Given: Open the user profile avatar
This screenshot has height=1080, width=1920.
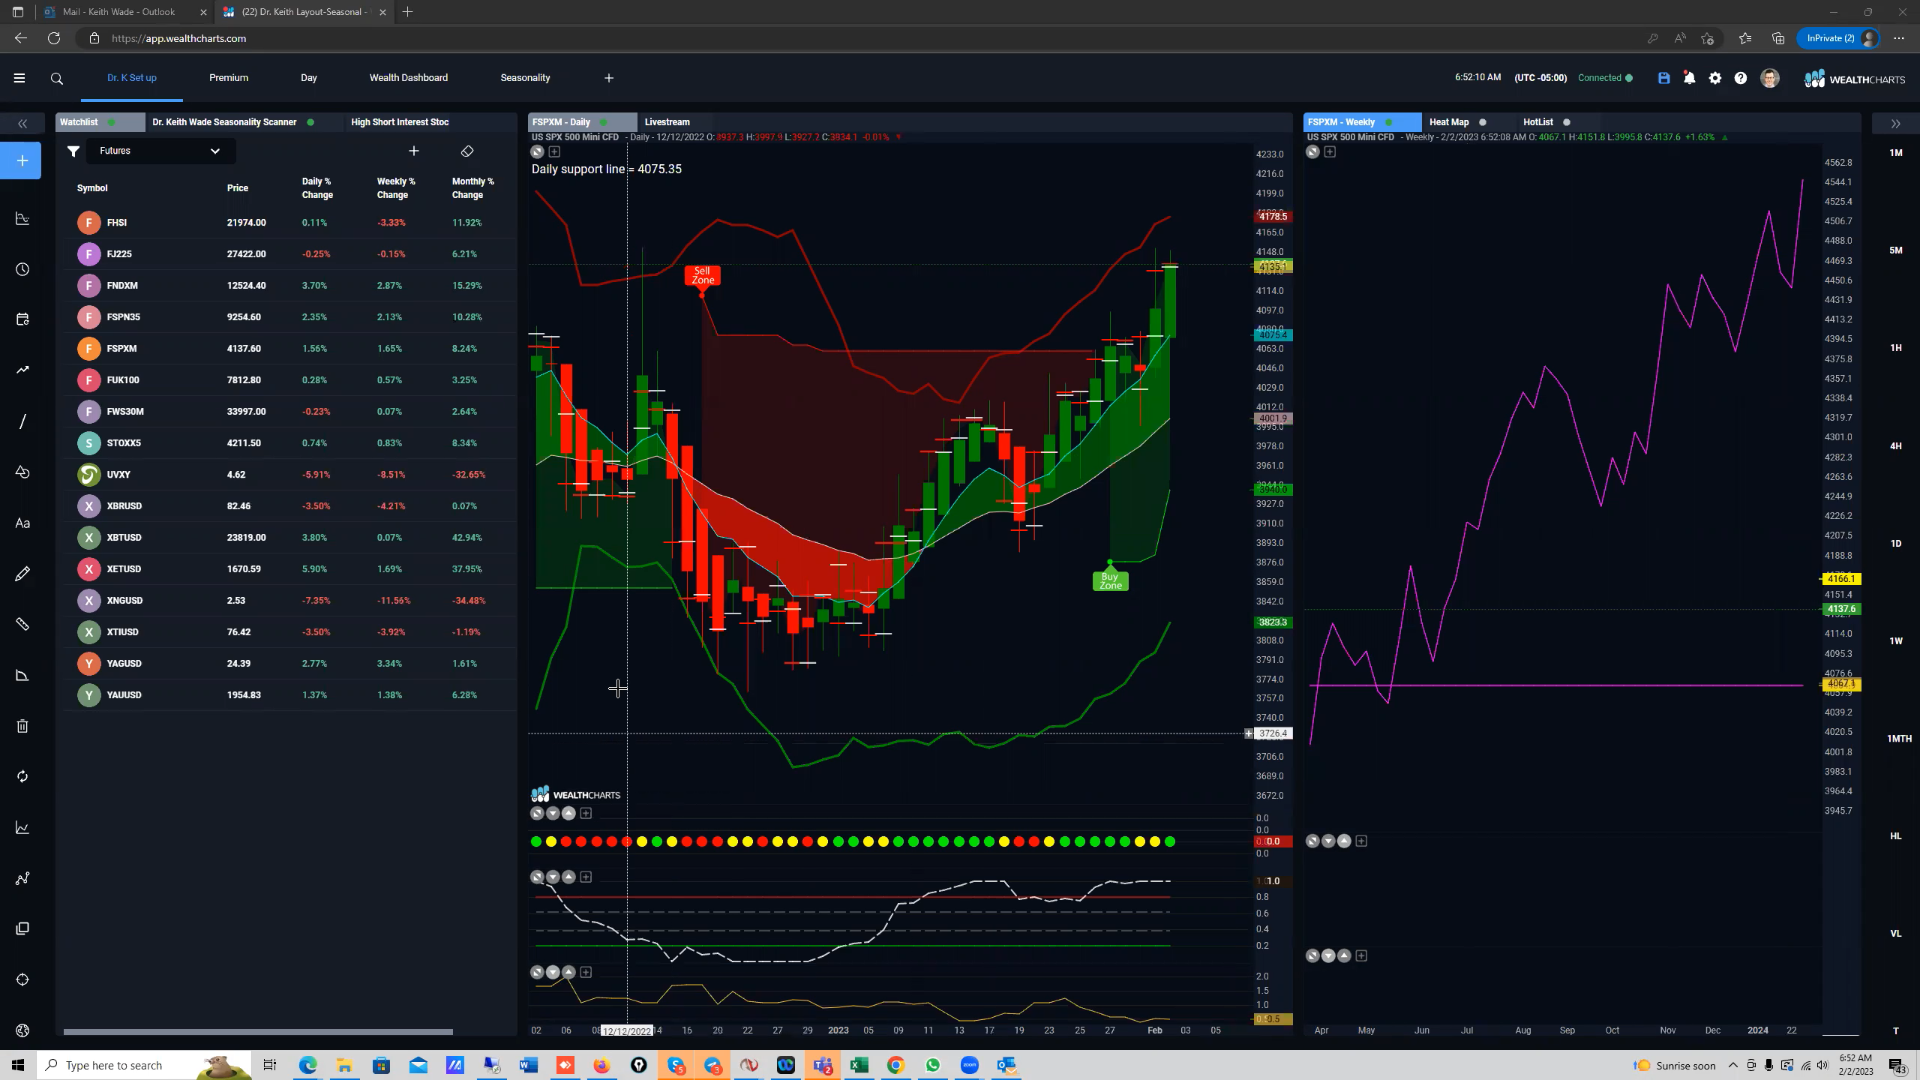Looking at the screenshot, I should [1770, 78].
